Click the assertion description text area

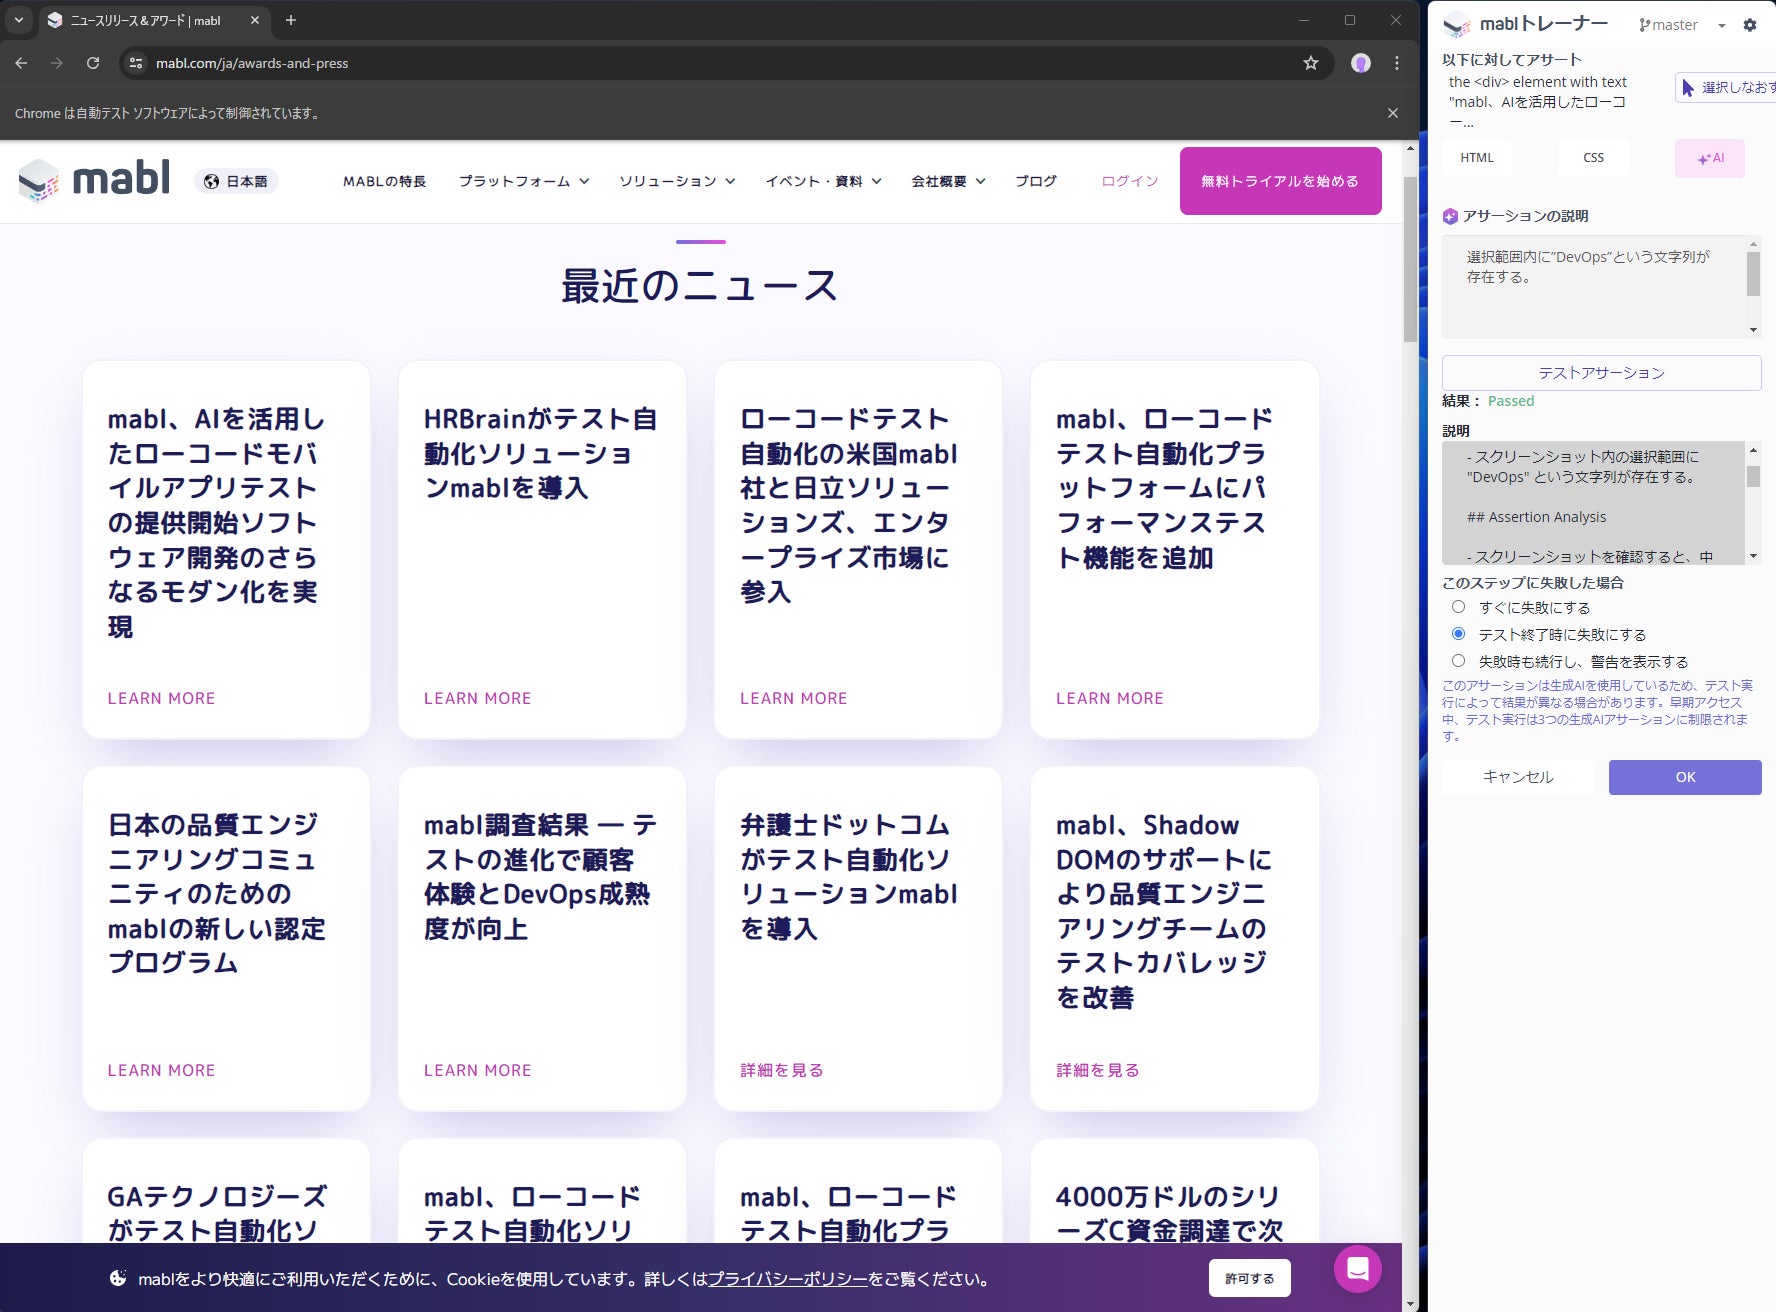tap(1594, 287)
